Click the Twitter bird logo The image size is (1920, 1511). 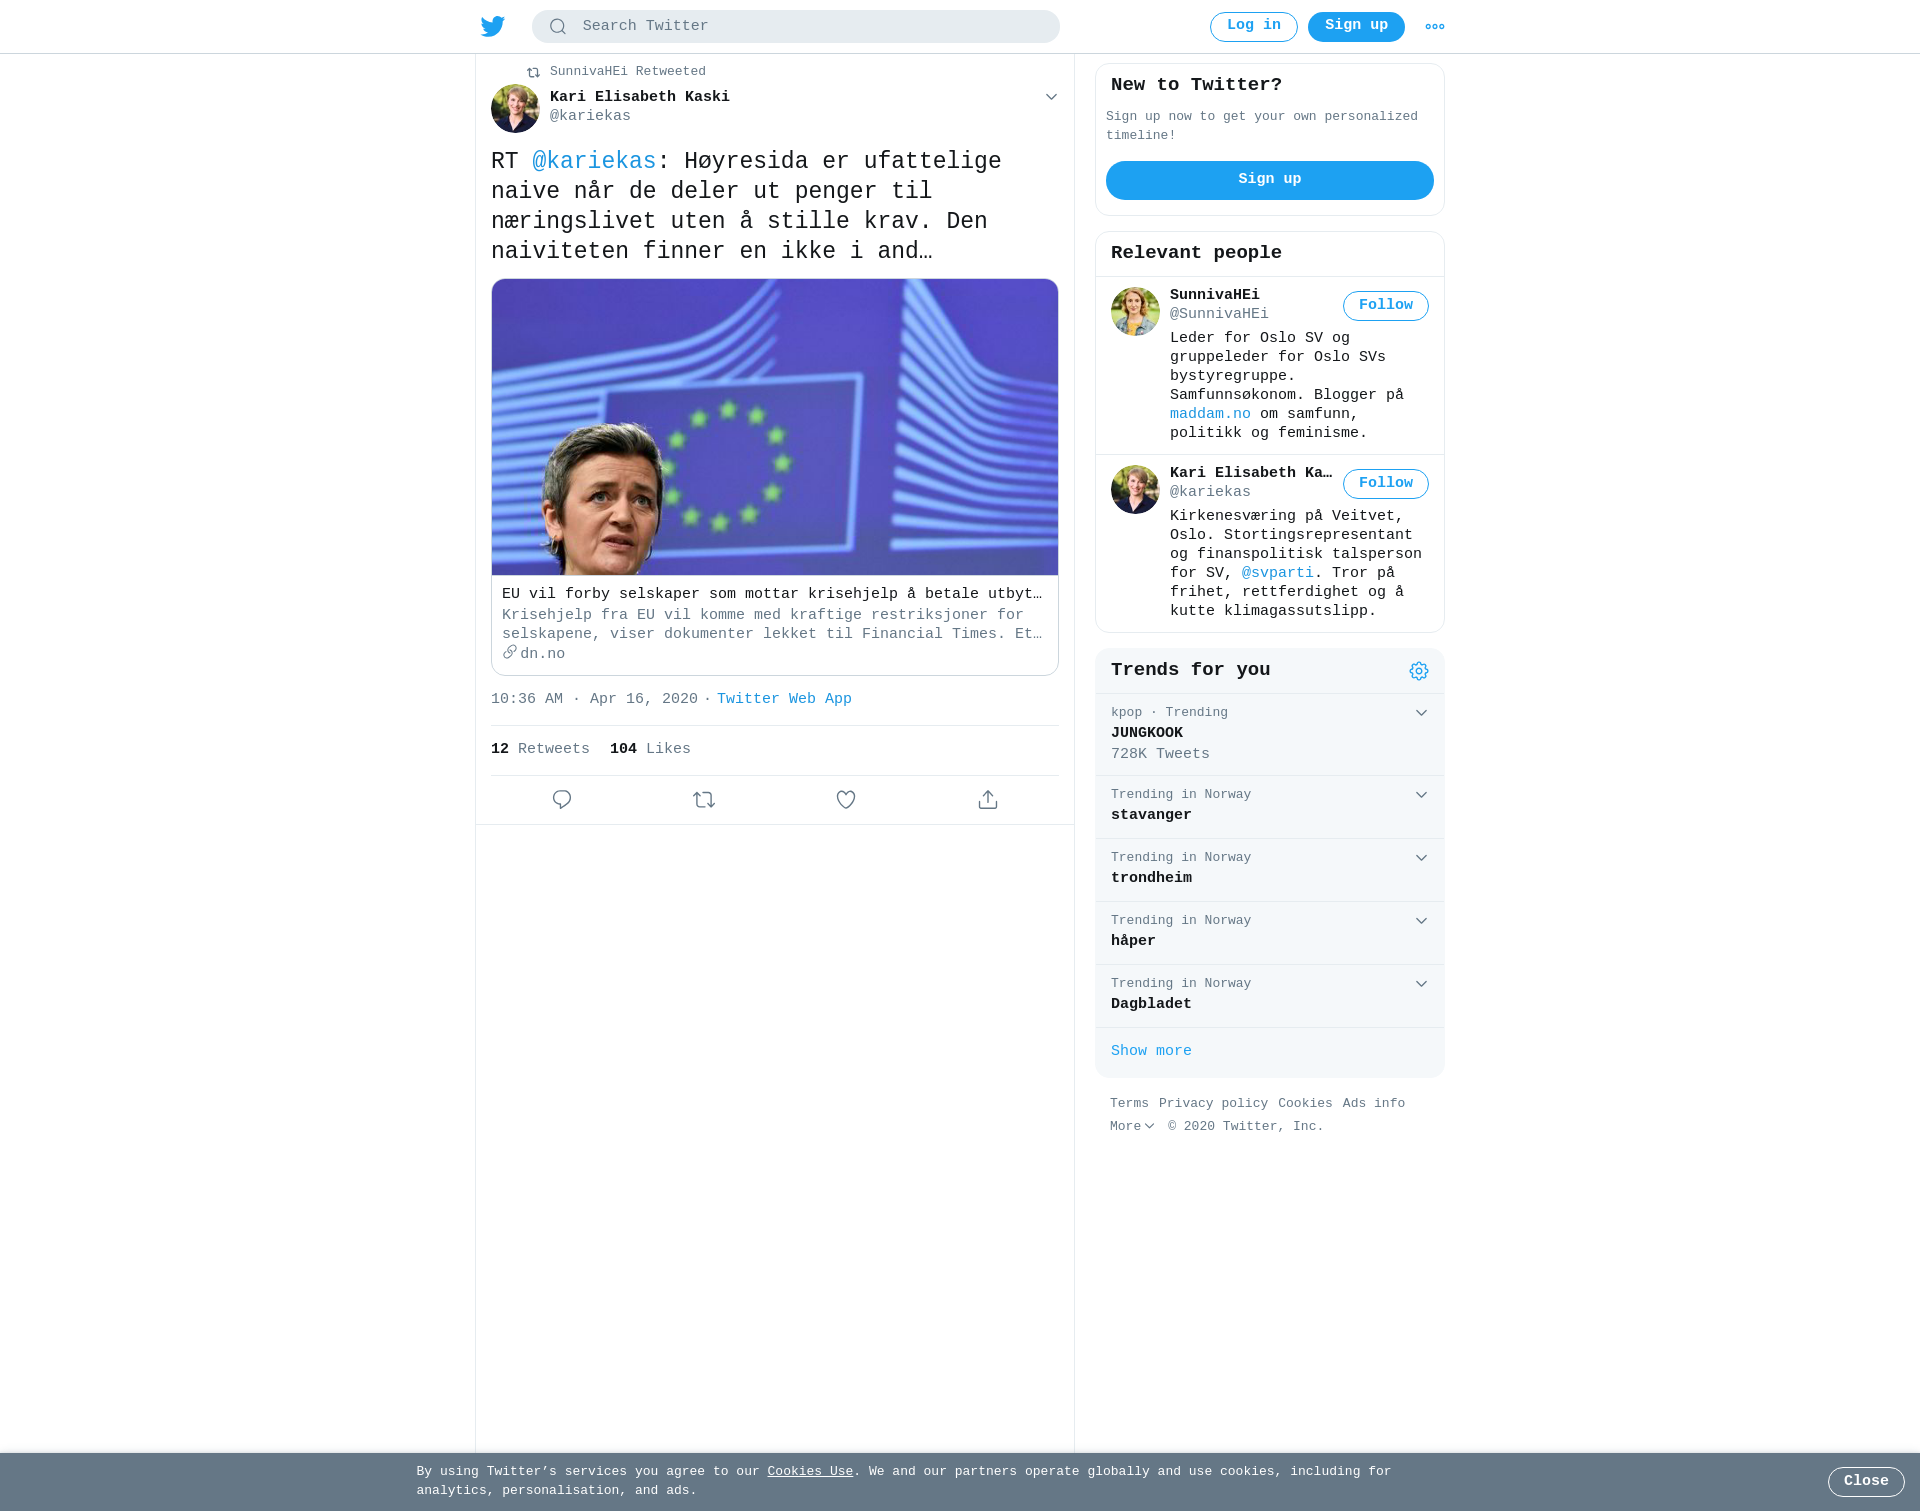click(493, 26)
